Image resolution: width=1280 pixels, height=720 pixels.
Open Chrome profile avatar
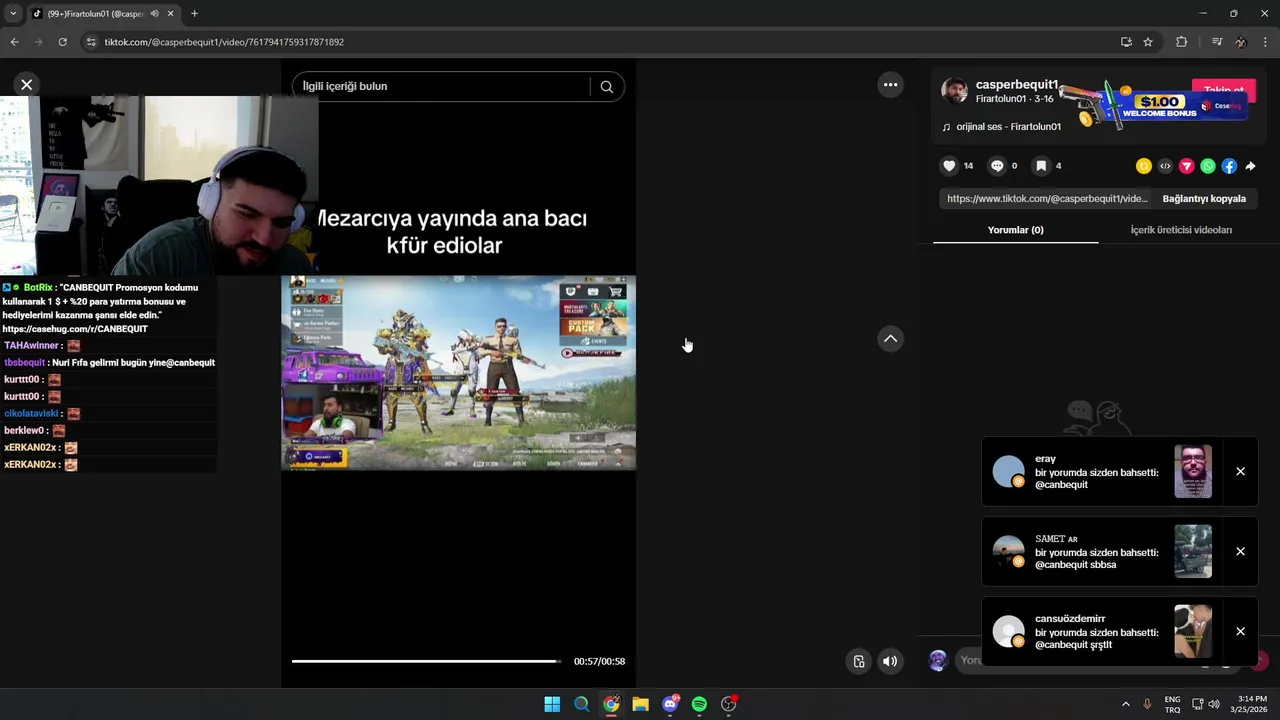[x=1241, y=42]
